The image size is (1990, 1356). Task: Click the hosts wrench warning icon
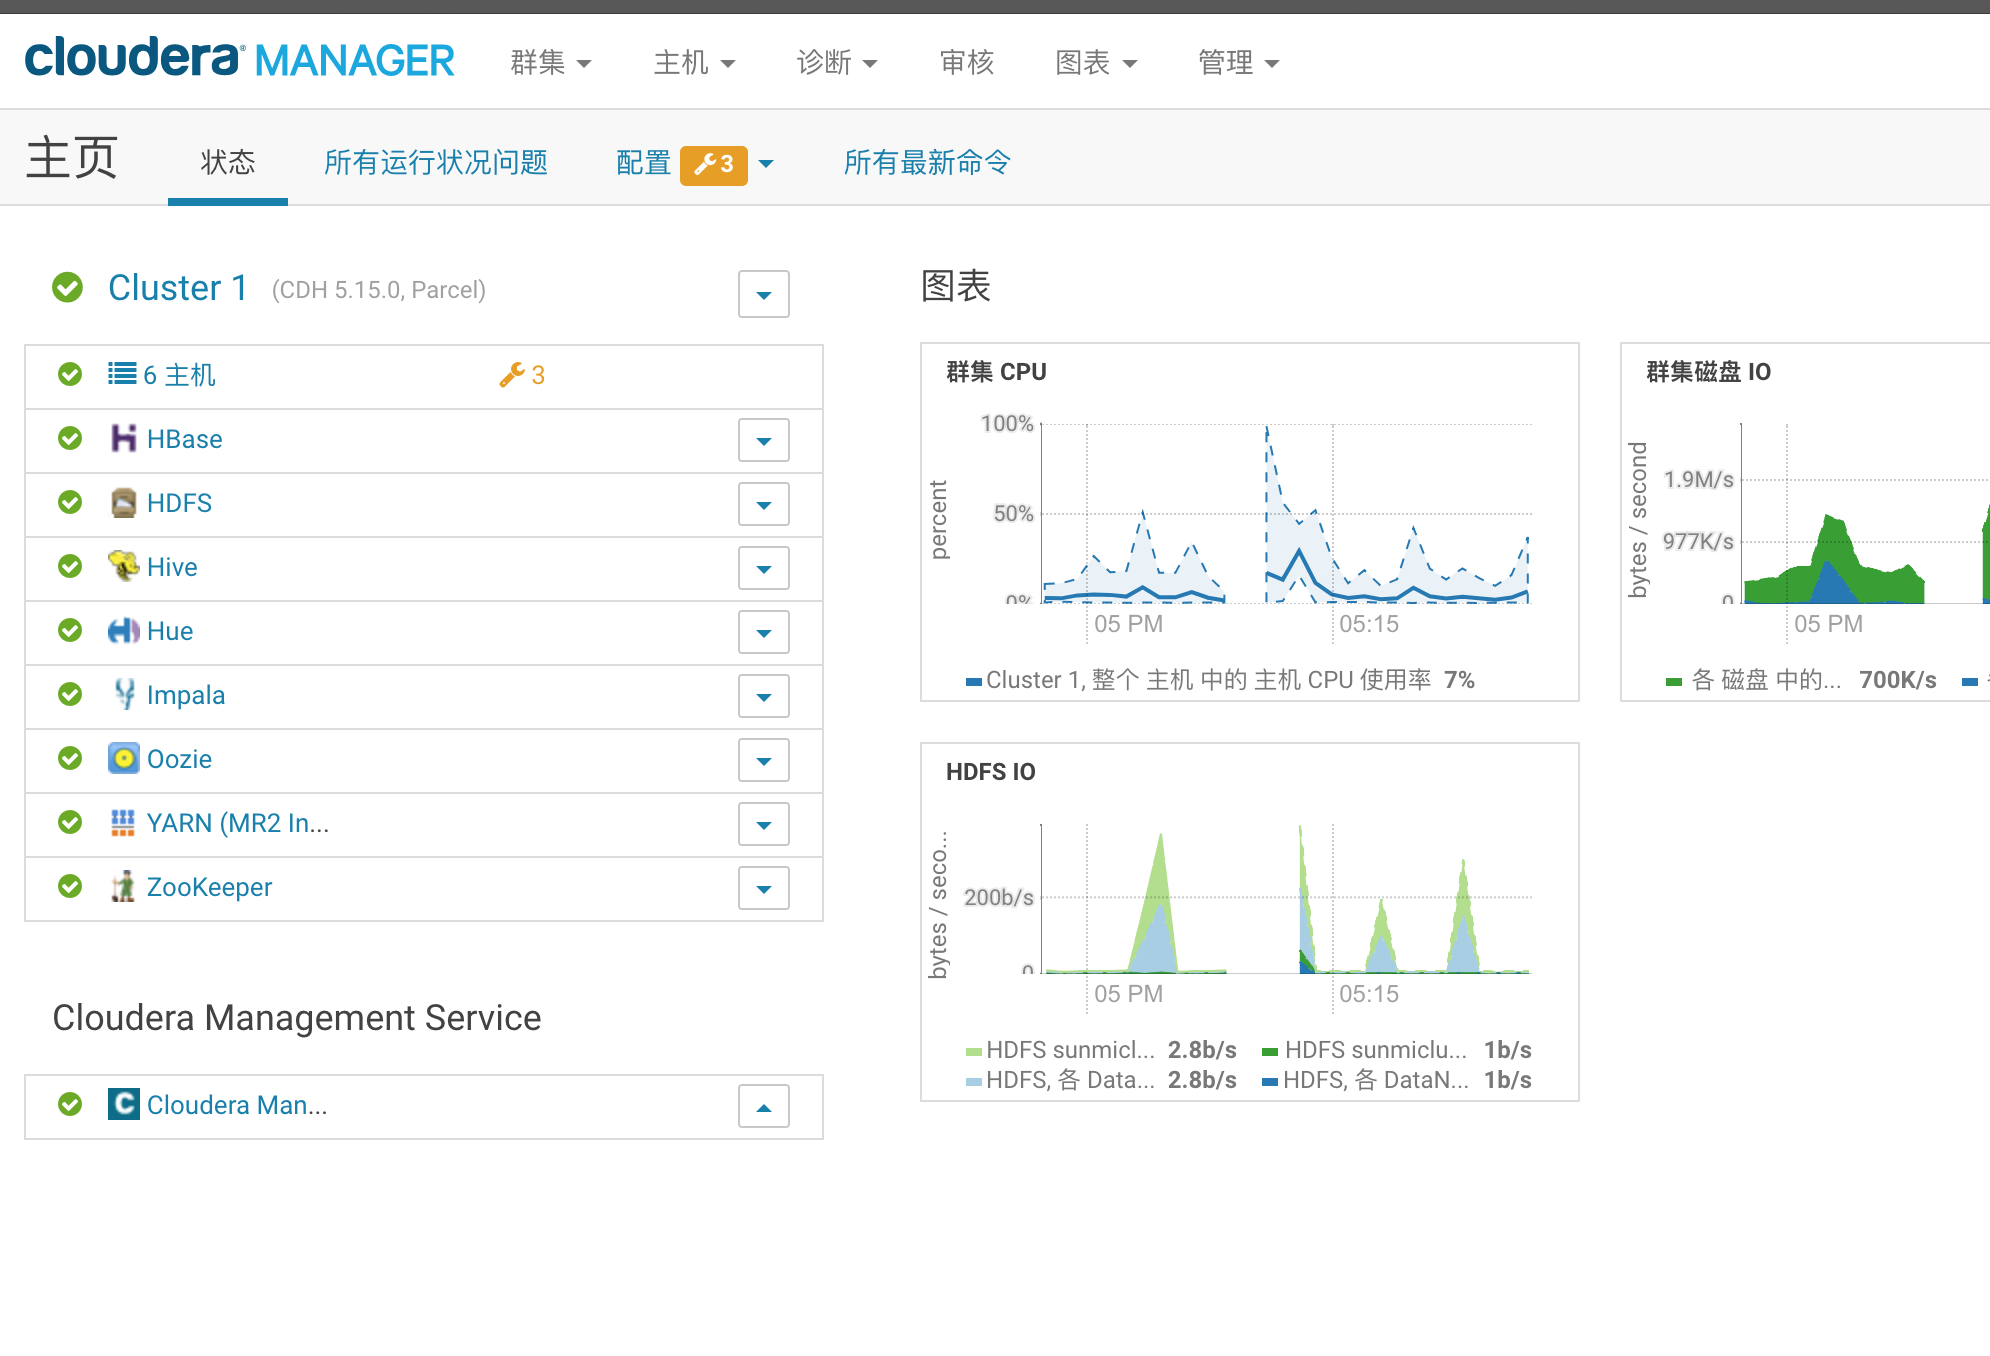pyautogui.click(x=512, y=375)
